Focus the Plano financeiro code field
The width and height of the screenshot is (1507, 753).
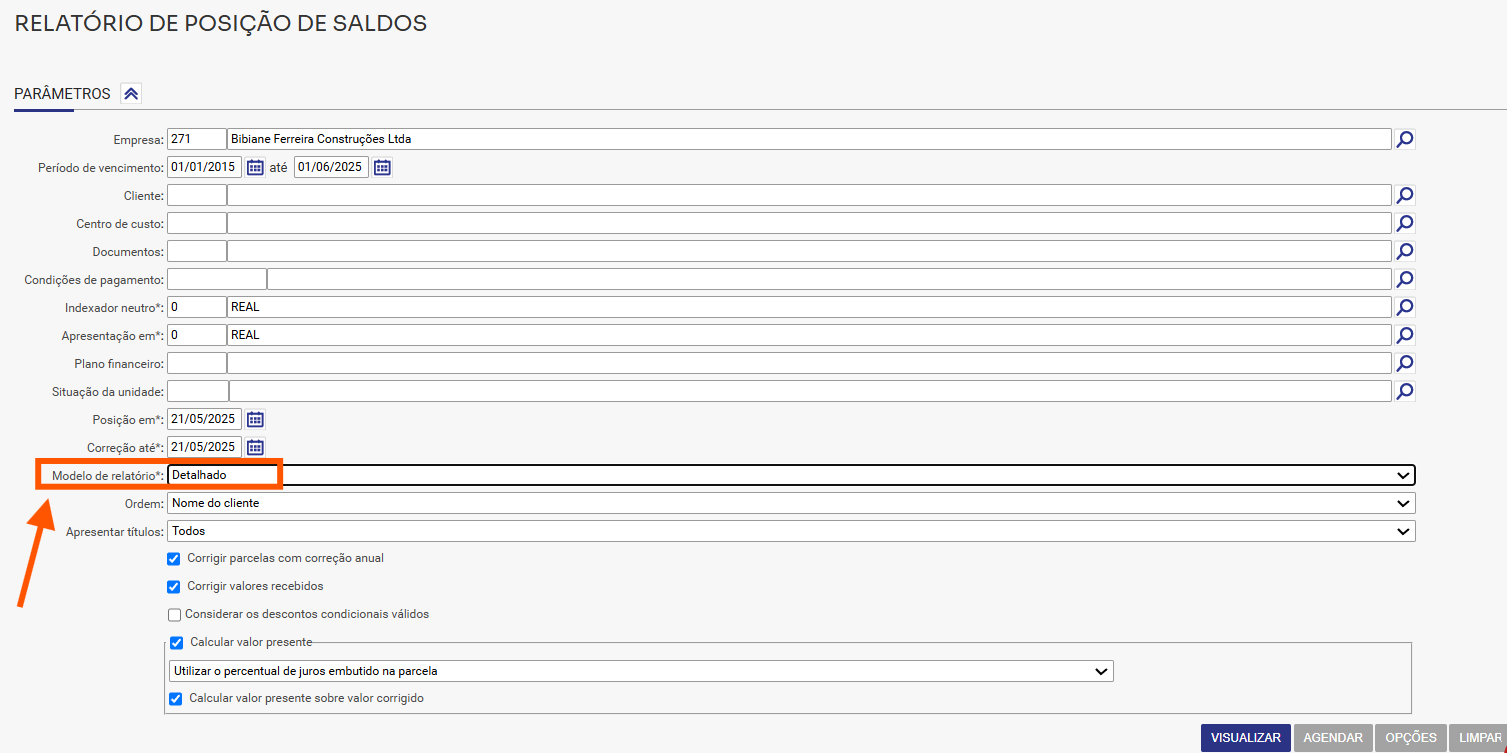pos(197,363)
